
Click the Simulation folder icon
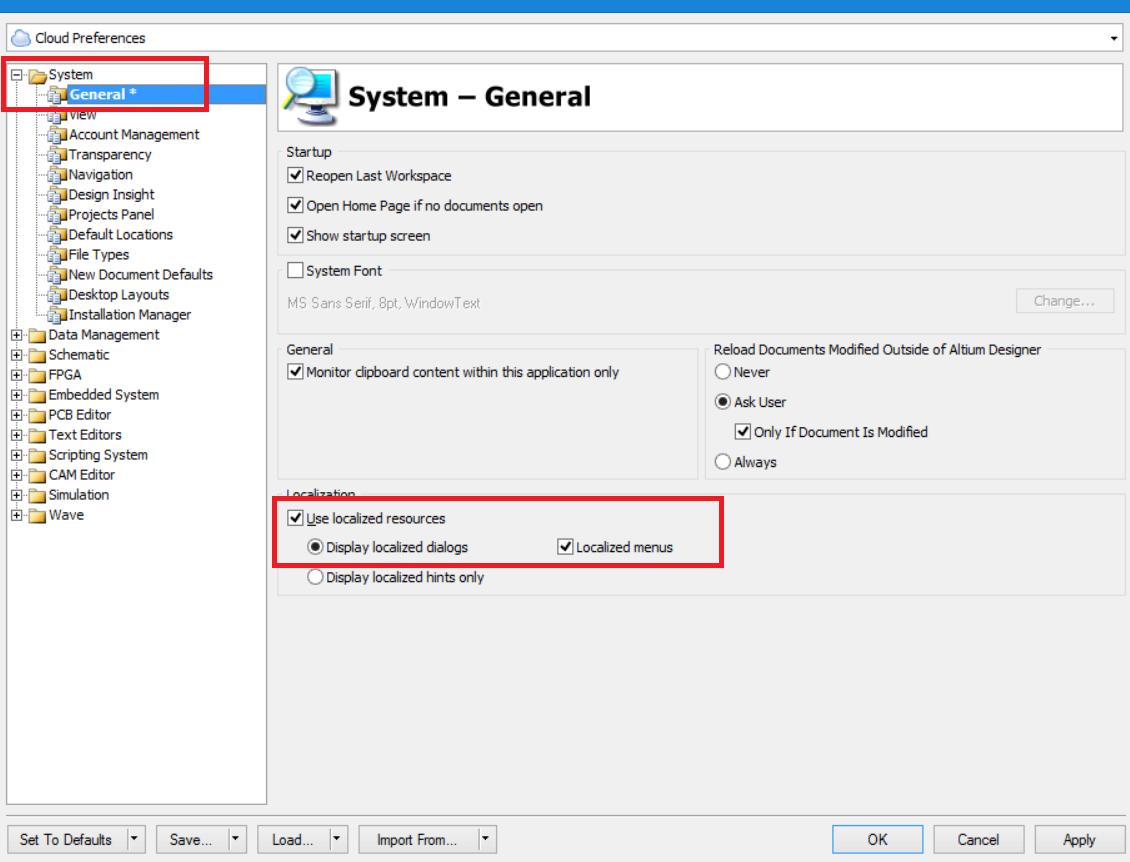pyautogui.click(x=37, y=496)
